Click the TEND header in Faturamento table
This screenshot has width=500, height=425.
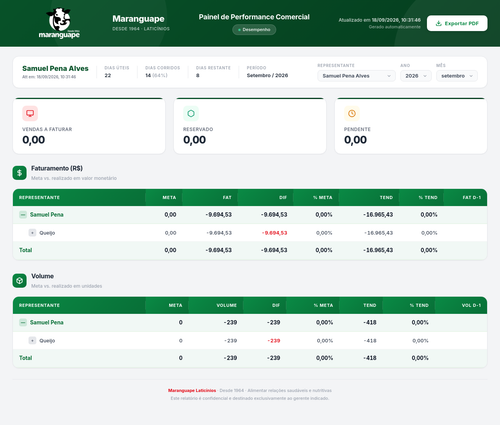386,198
